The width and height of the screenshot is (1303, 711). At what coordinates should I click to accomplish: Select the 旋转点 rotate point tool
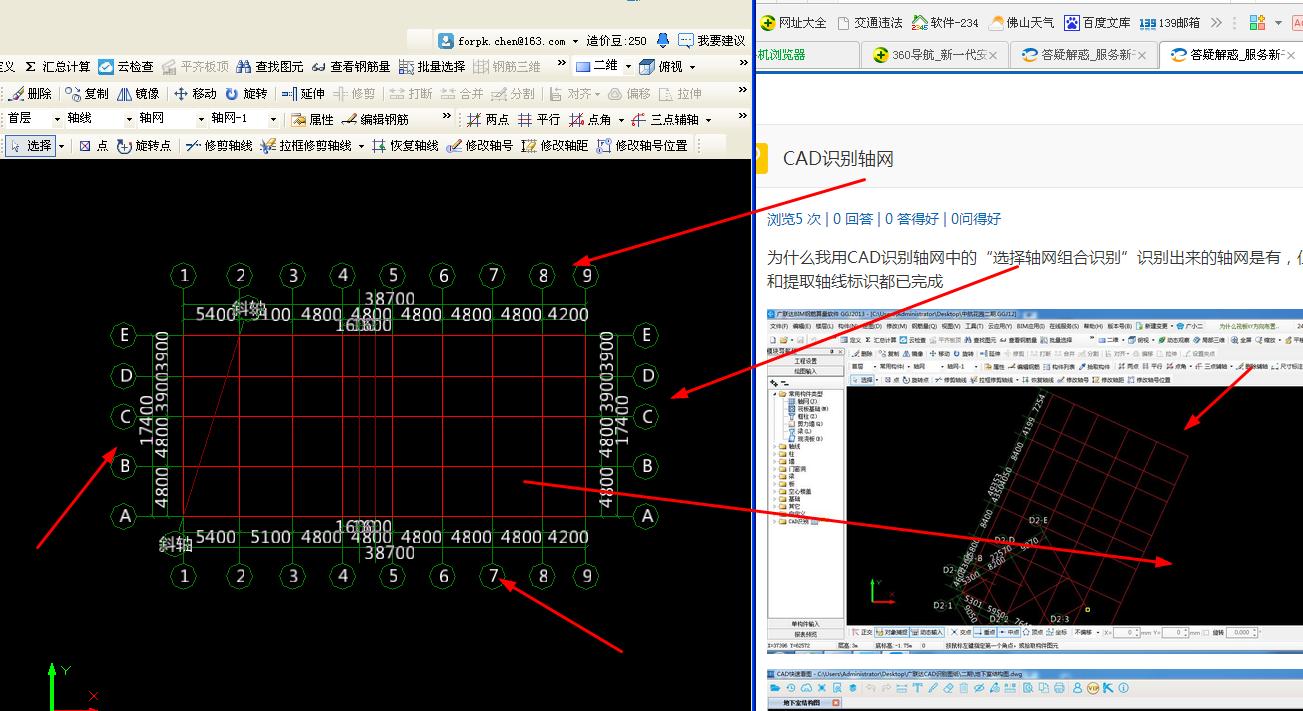click(143, 145)
